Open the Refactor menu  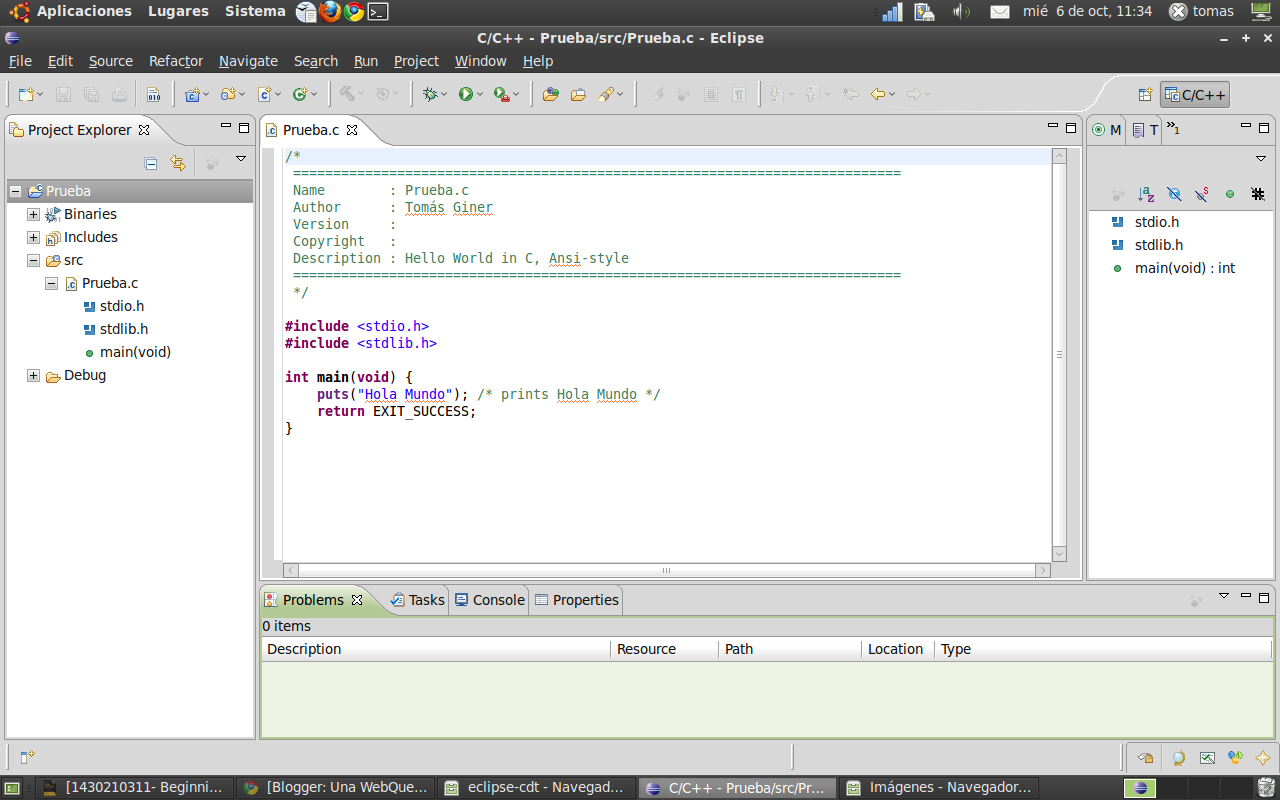tap(176, 61)
